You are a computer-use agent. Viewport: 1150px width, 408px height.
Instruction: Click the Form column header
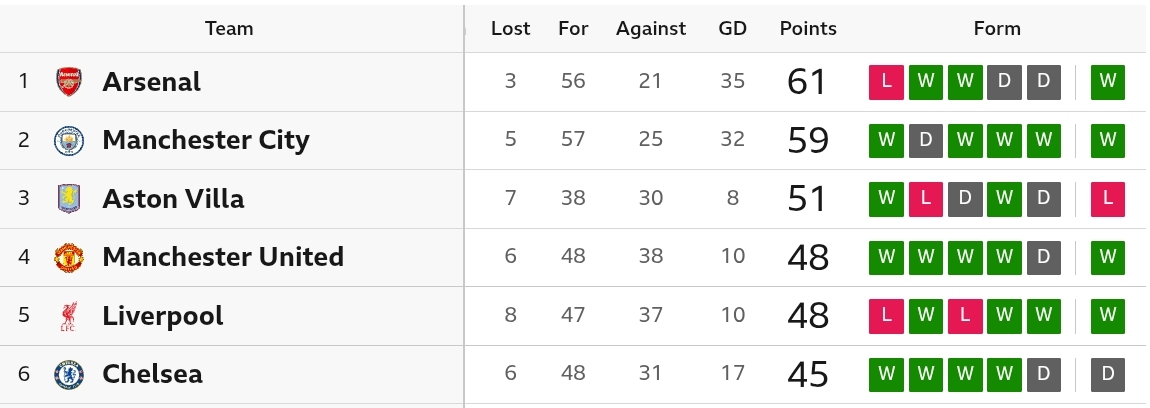point(997,28)
